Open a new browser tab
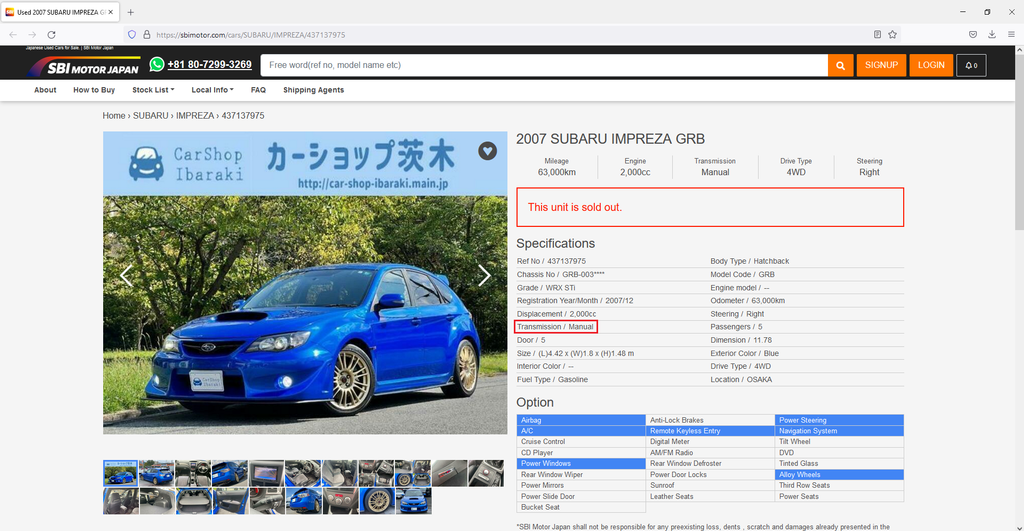The width and height of the screenshot is (1024, 531). click(x=131, y=12)
